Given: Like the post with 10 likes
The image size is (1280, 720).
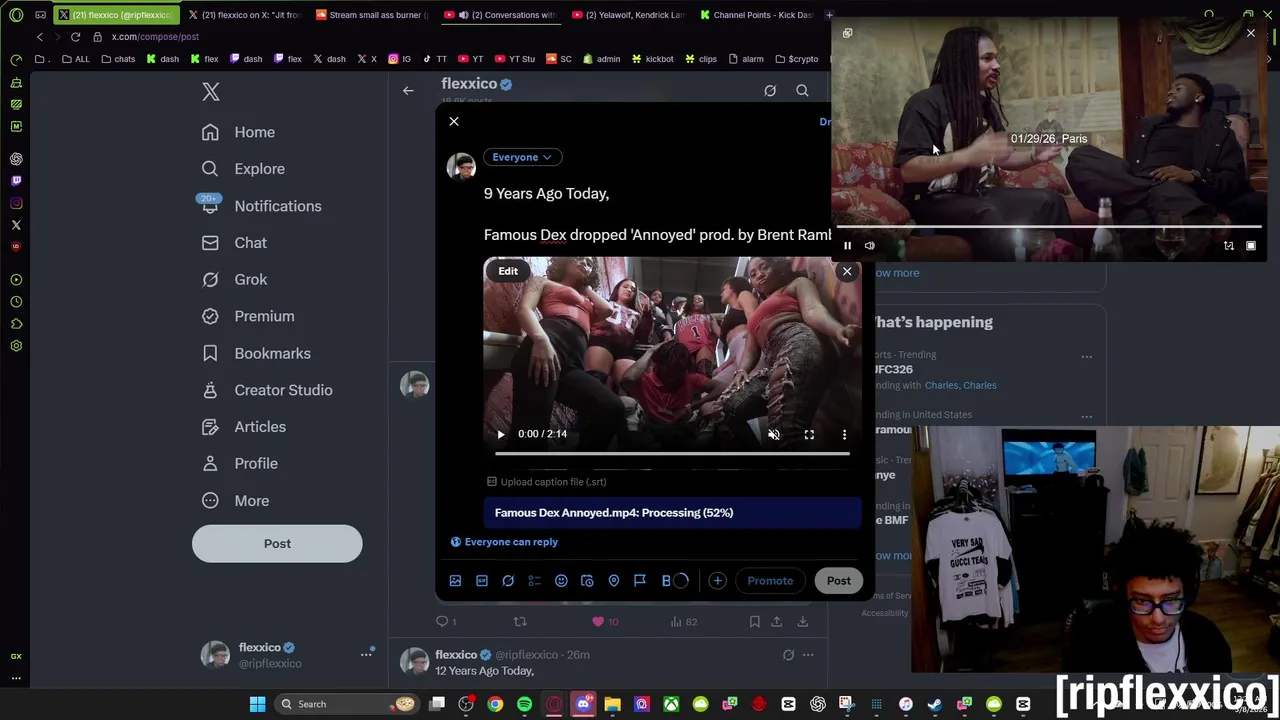Looking at the screenshot, I should pos(598,622).
